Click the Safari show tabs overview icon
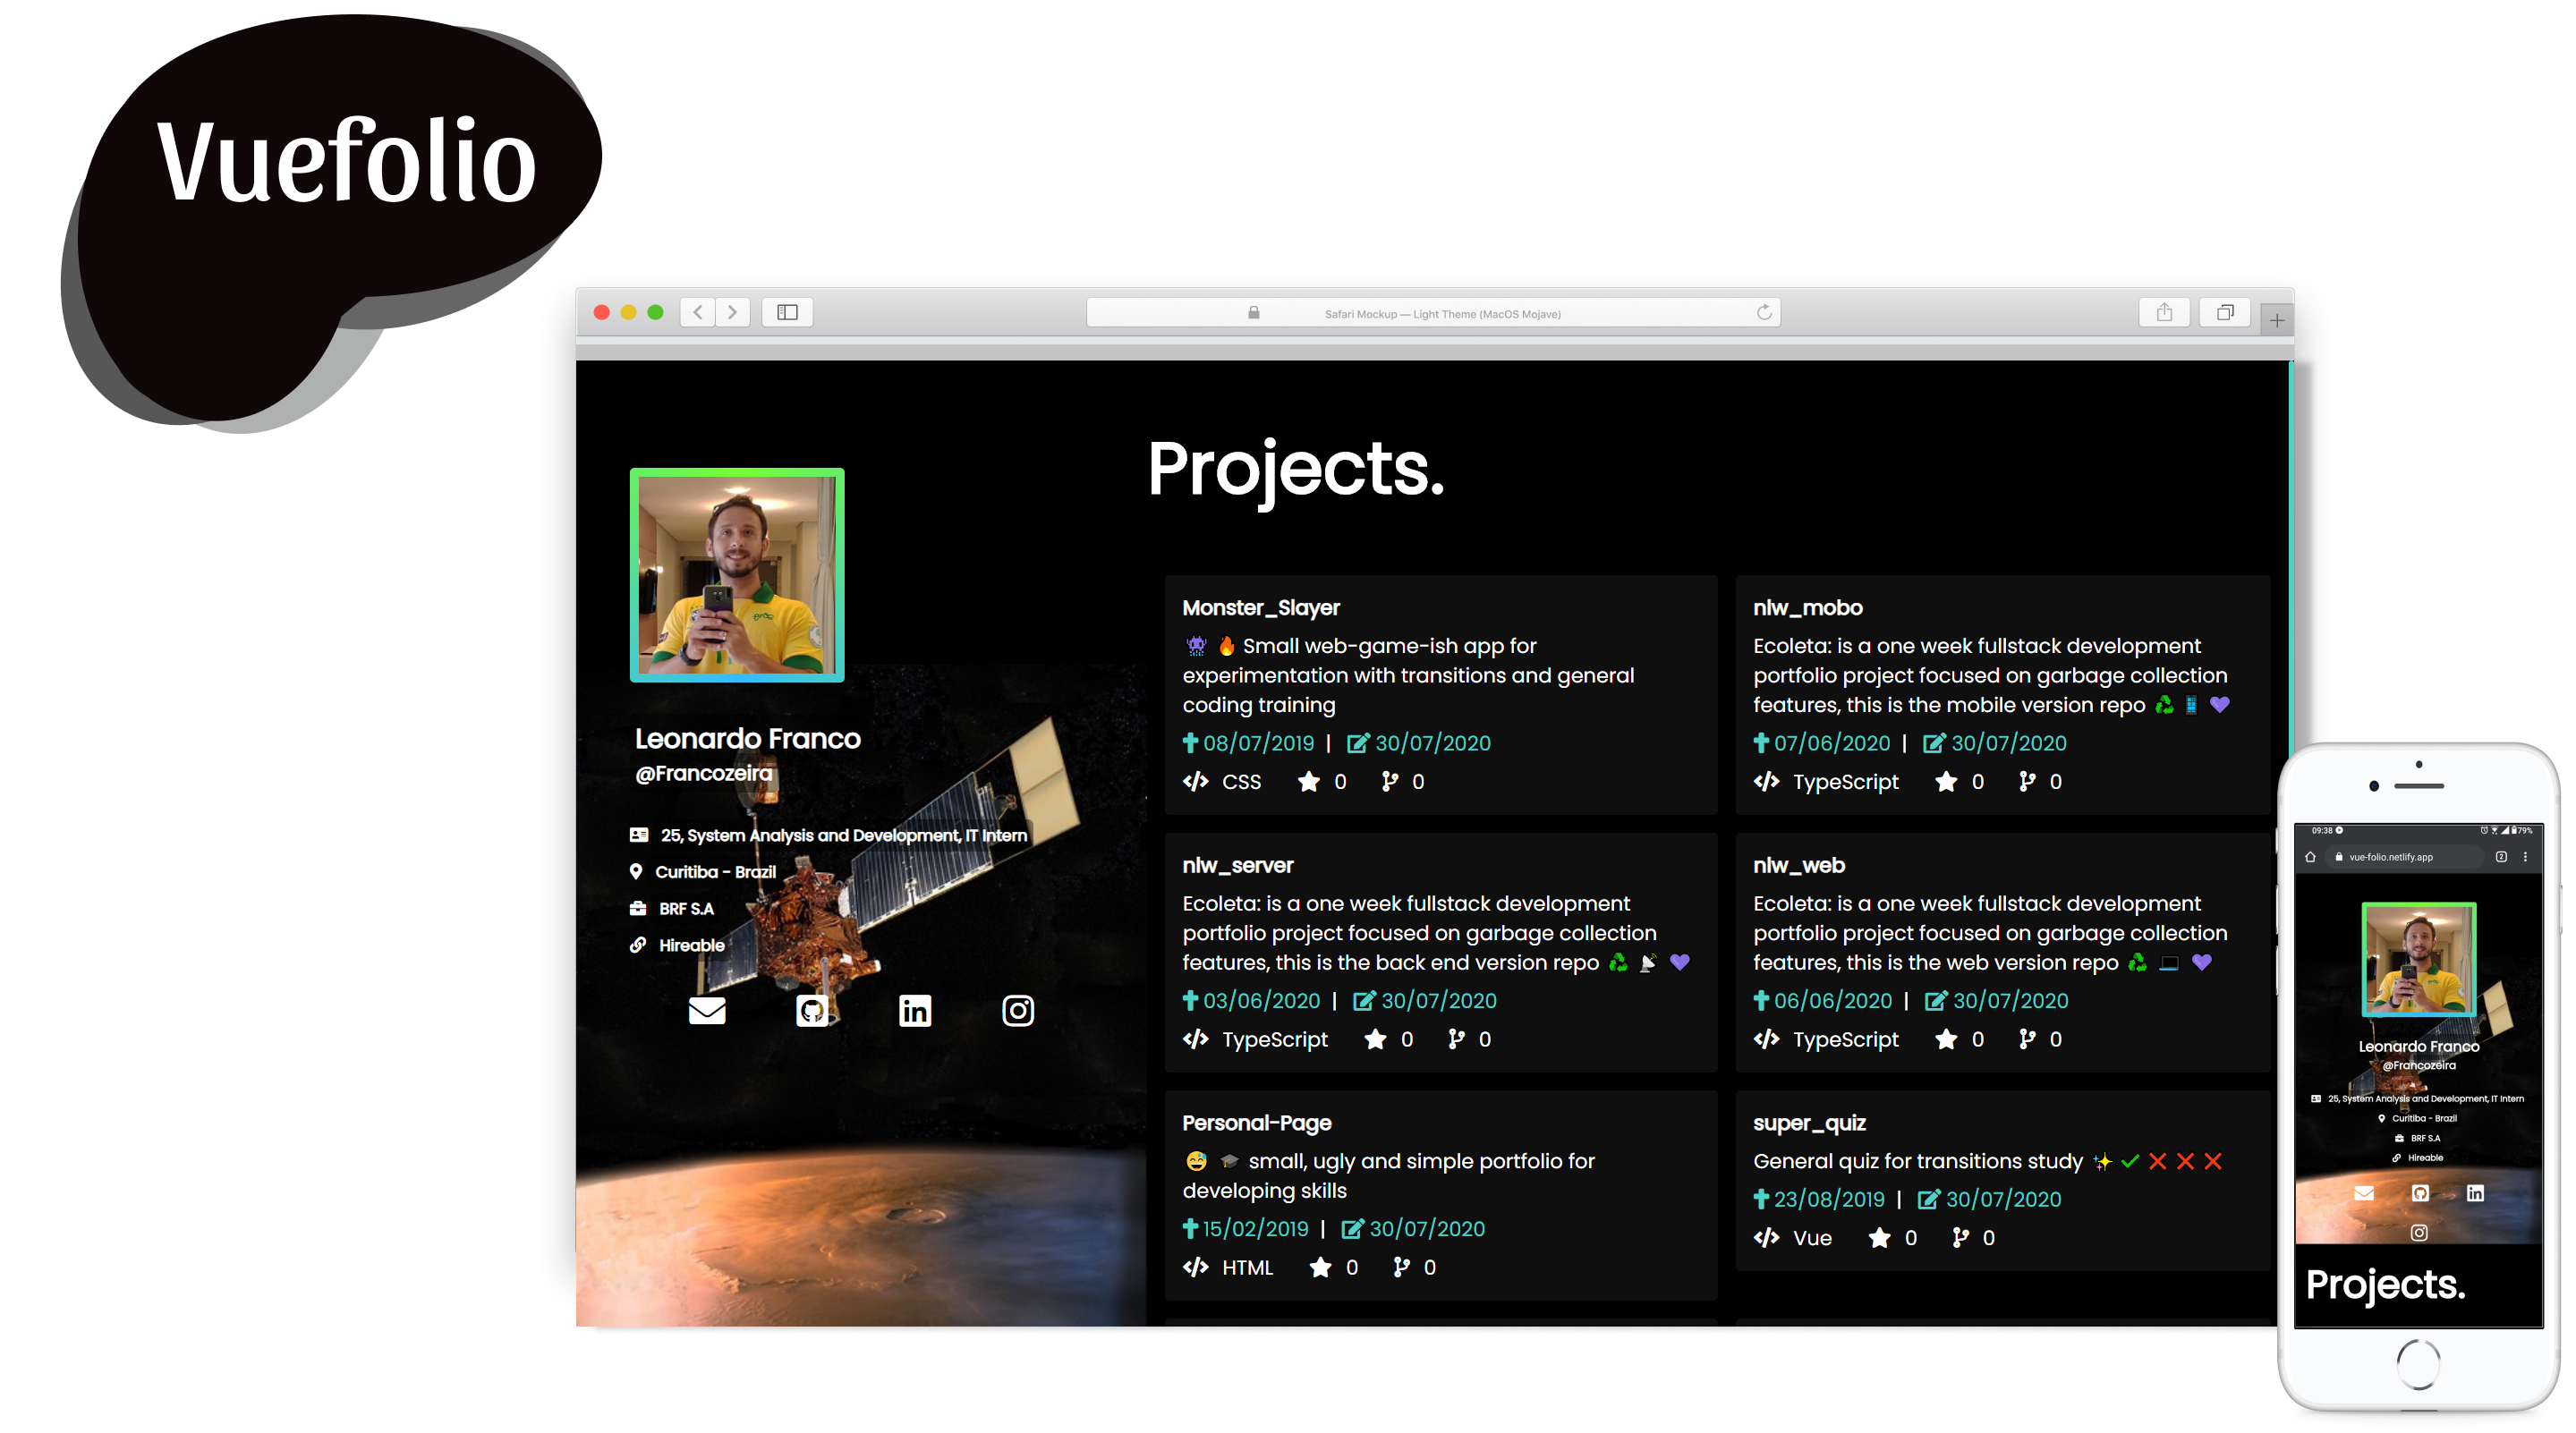Screen dimensions: 2576x1433 click(2224, 312)
